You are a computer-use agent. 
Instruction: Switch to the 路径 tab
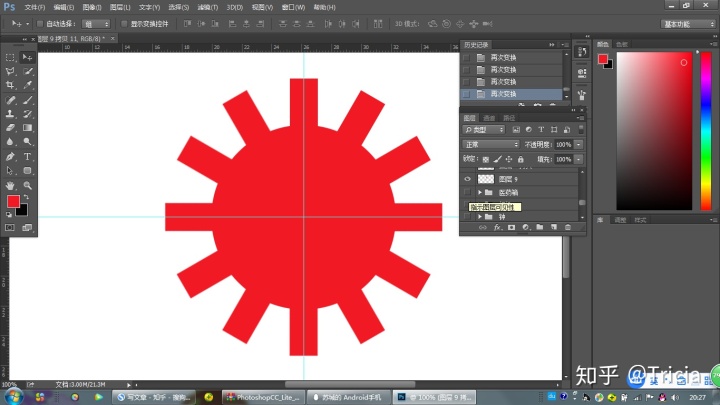tap(509, 118)
